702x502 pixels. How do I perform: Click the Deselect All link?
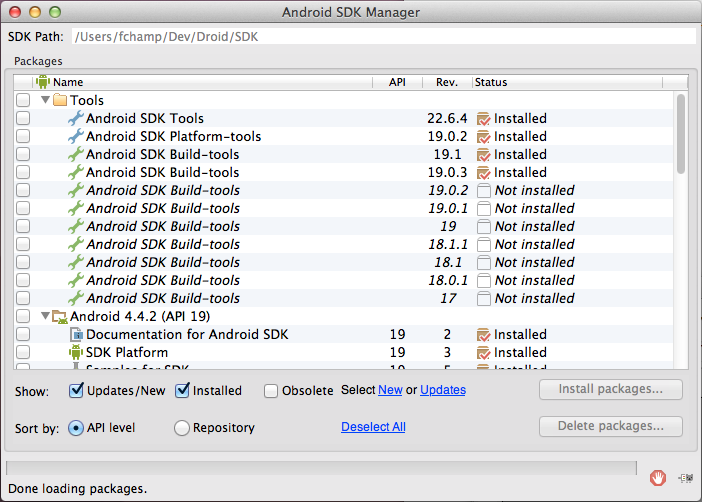(373, 427)
